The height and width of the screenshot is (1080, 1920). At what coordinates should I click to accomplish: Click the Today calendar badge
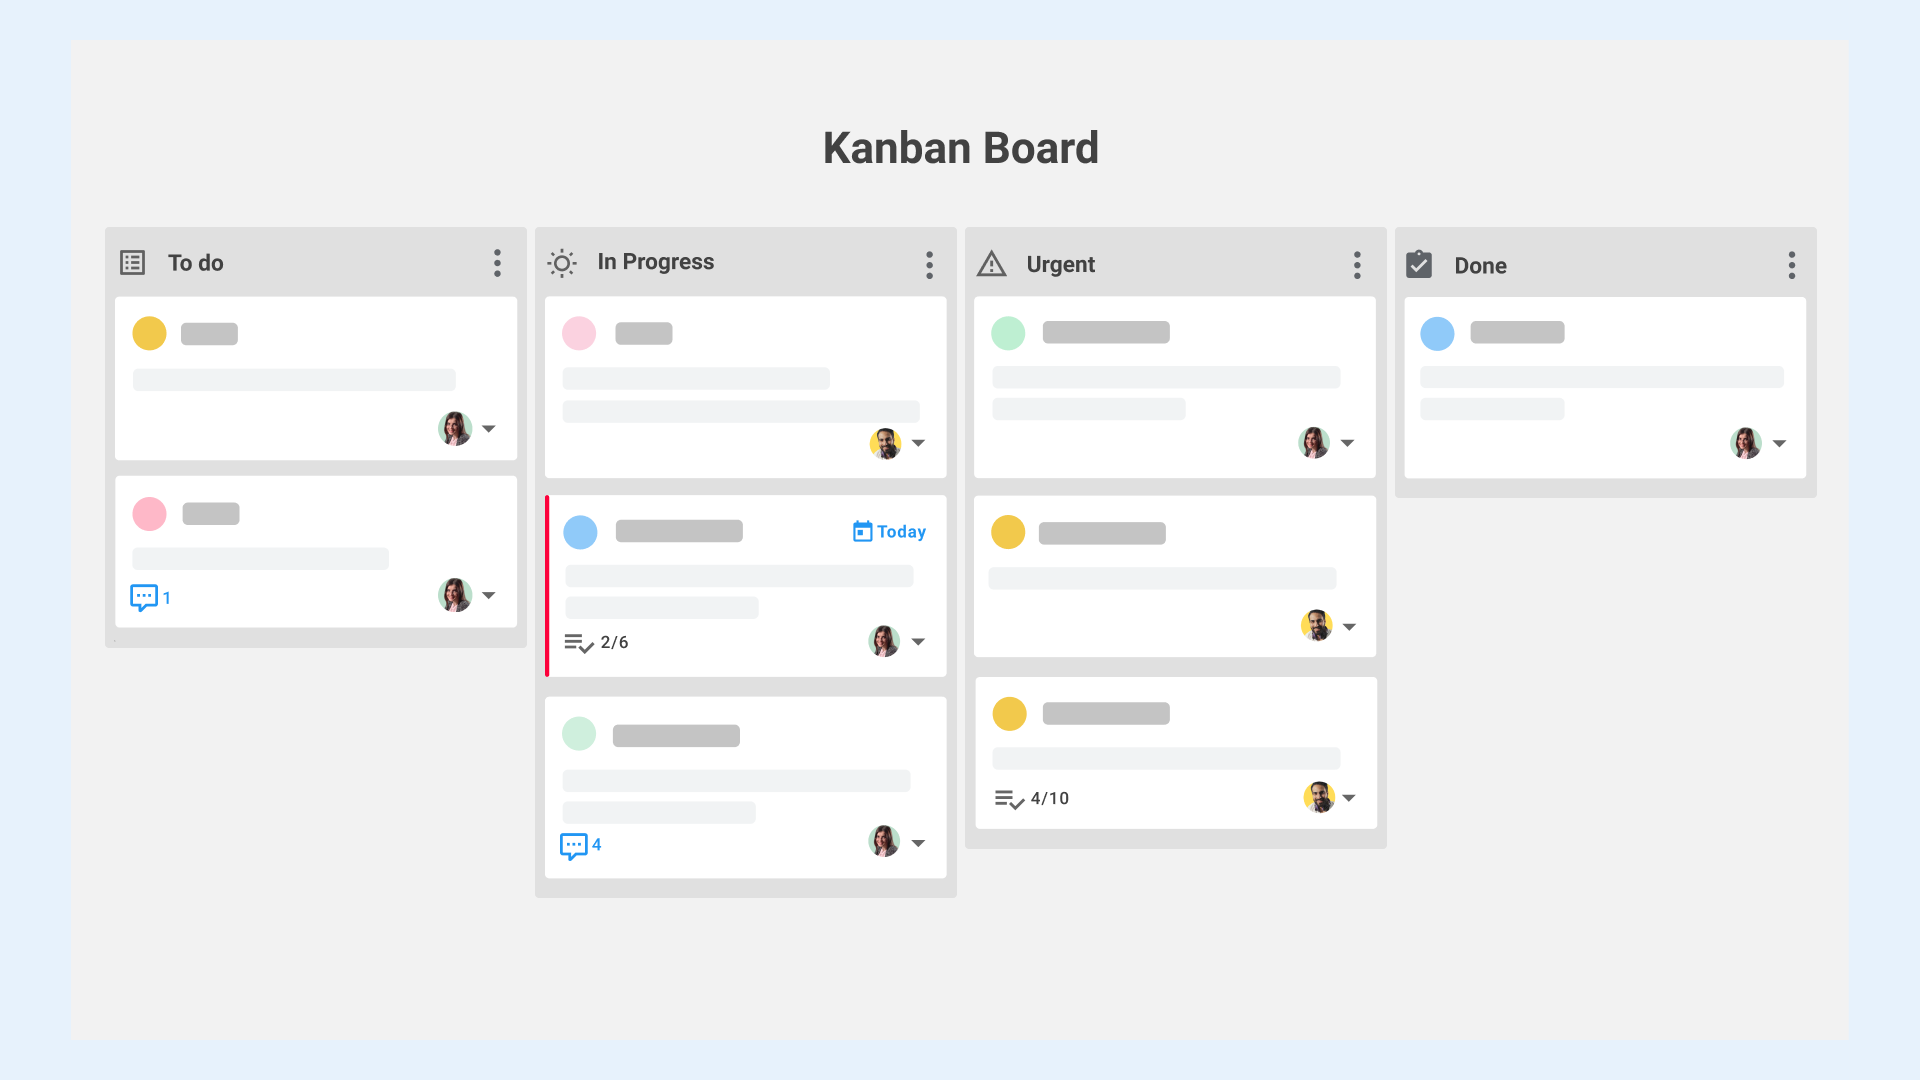(889, 531)
